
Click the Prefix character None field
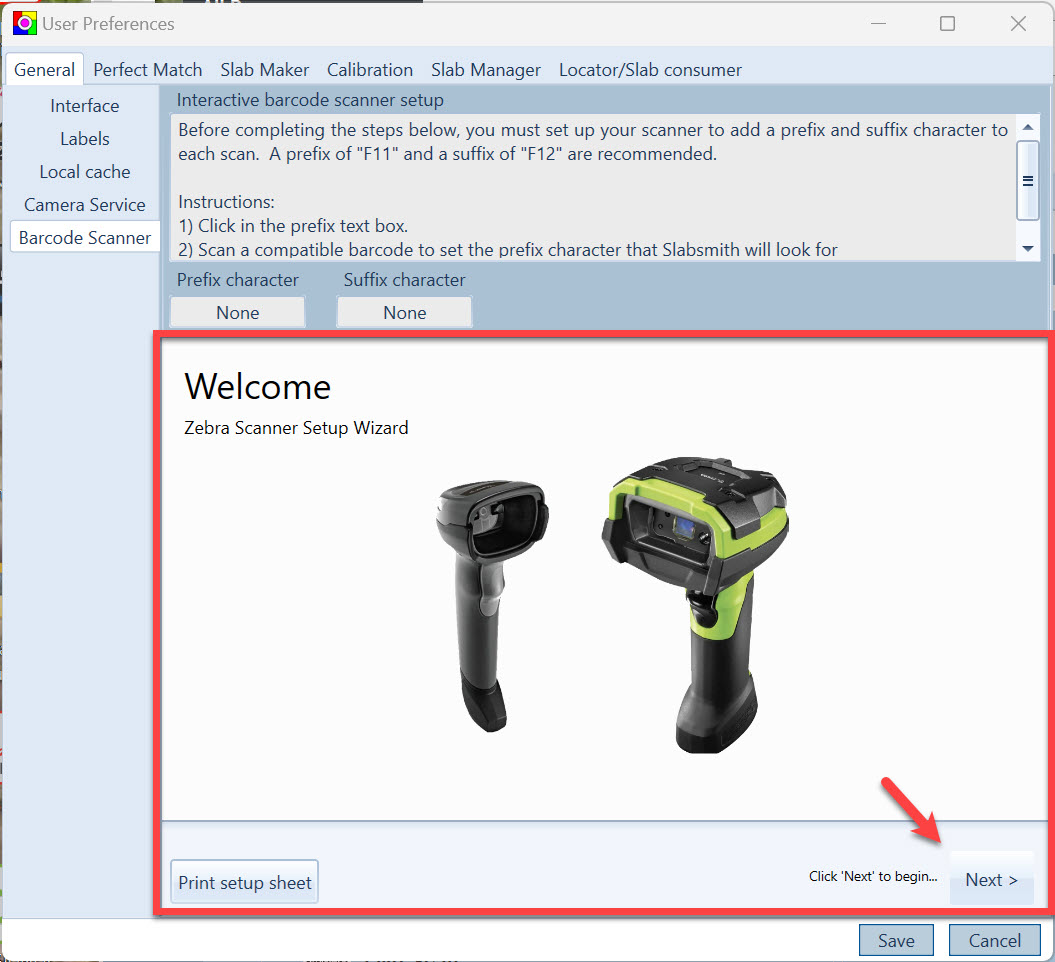(x=237, y=312)
